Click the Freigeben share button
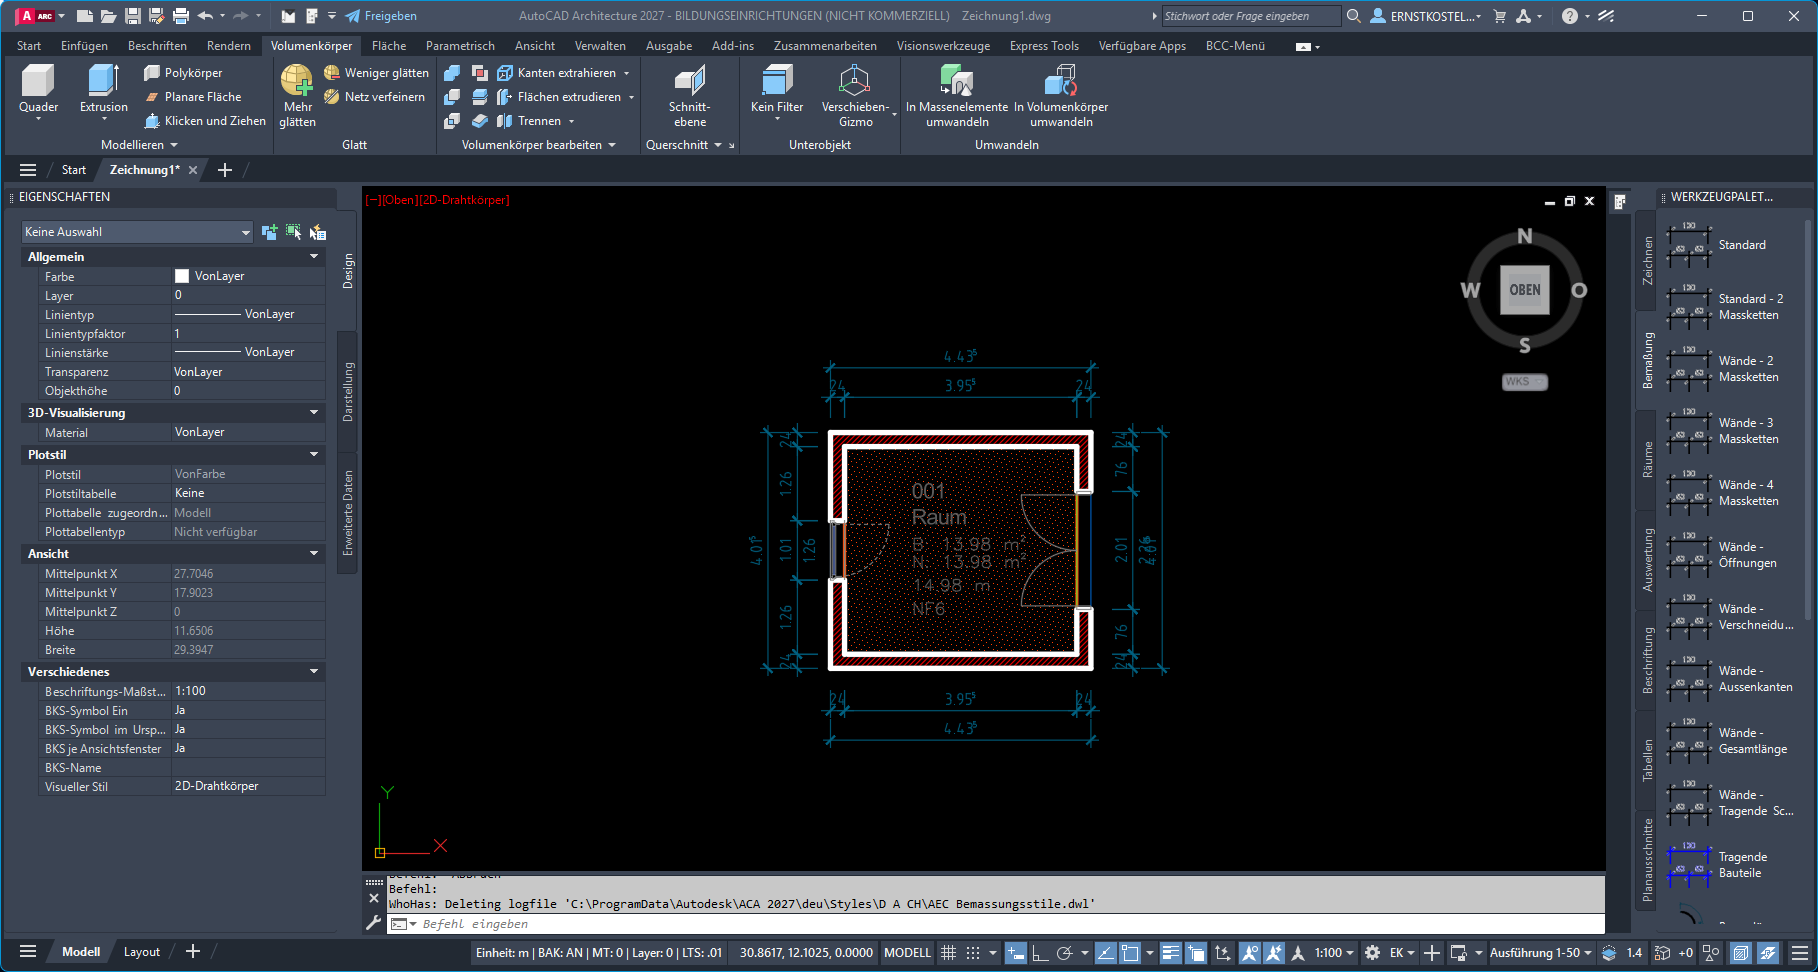This screenshot has width=1818, height=972. point(381,16)
